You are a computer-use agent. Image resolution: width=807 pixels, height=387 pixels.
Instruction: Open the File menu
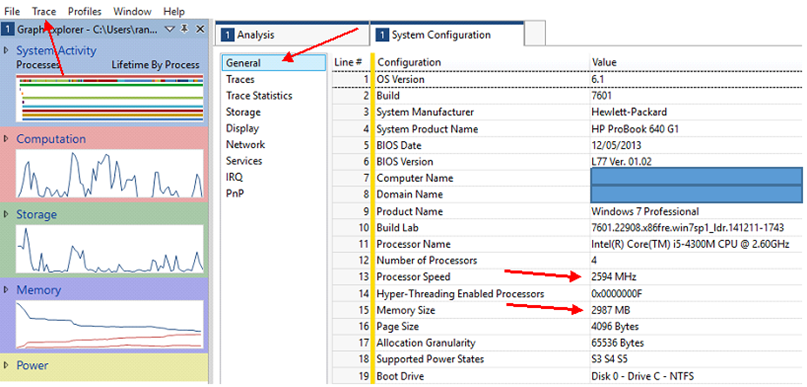click(12, 11)
